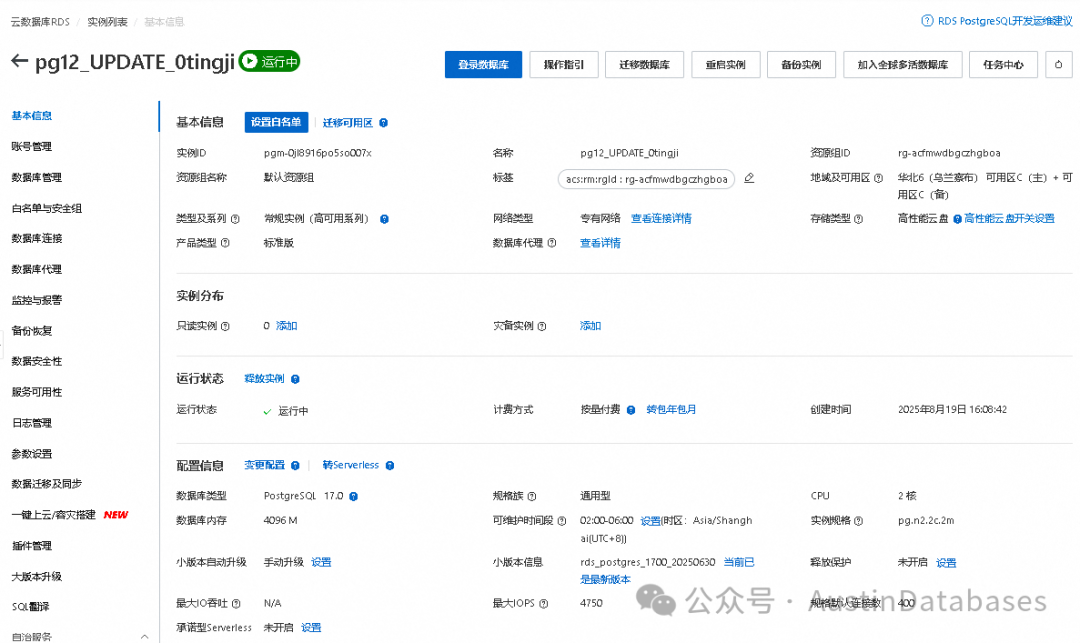
Task: Edit the tag with the pencil icon
Action: click(x=749, y=178)
